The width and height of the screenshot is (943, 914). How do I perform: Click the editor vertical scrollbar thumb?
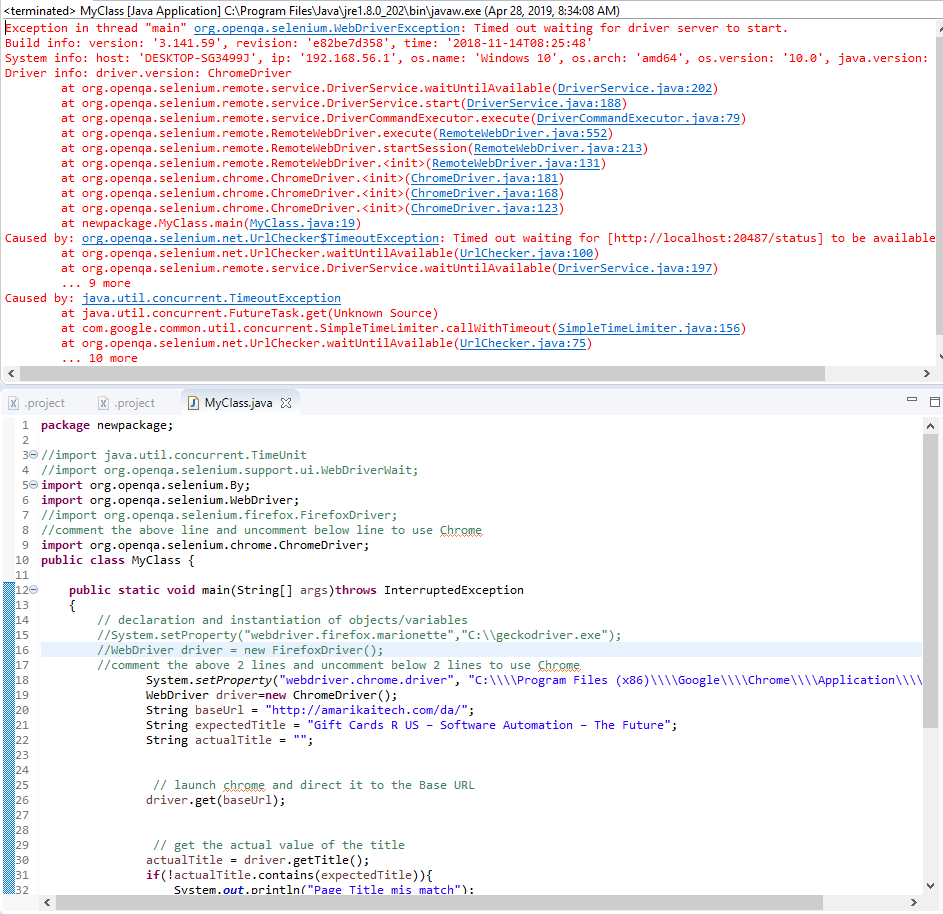pyautogui.click(x=930, y=581)
